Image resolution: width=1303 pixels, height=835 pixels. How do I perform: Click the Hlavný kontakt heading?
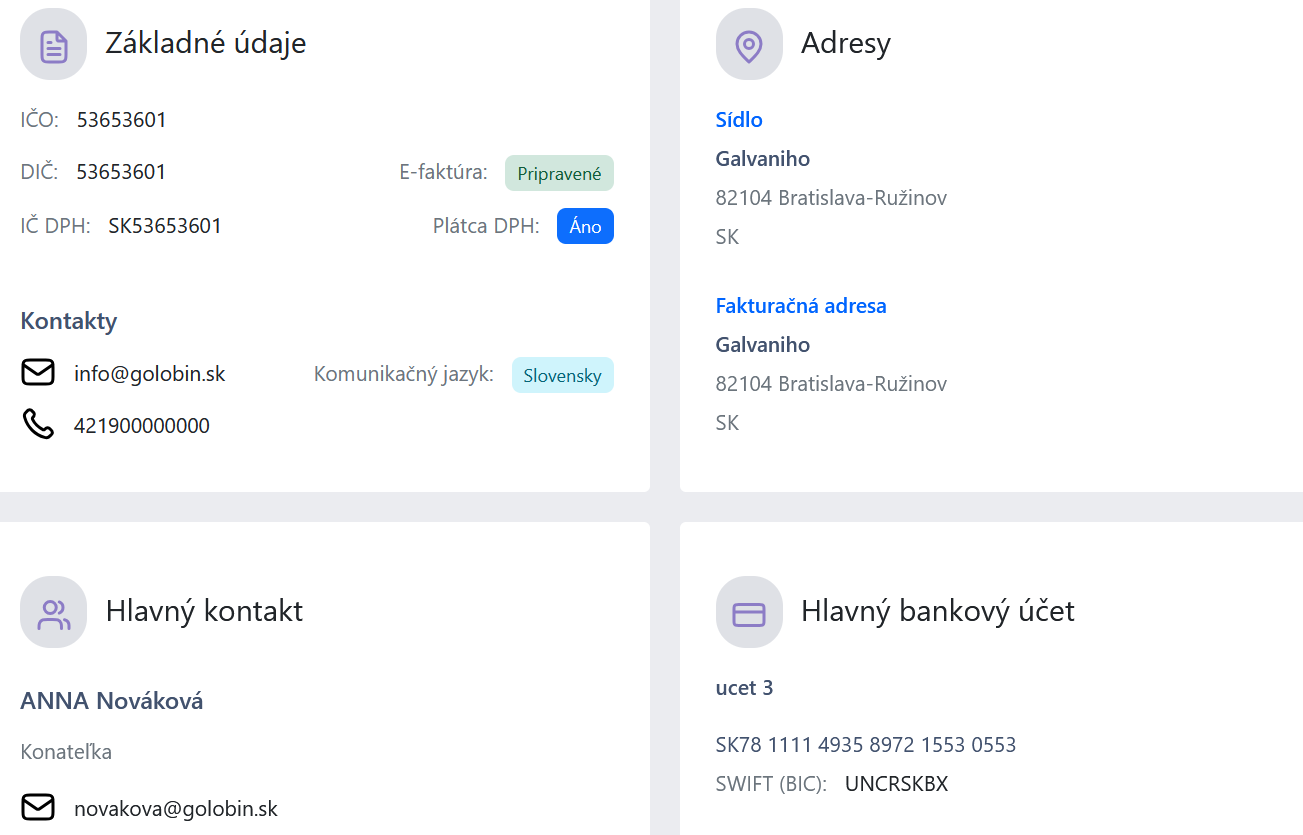(x=204, y=611)
